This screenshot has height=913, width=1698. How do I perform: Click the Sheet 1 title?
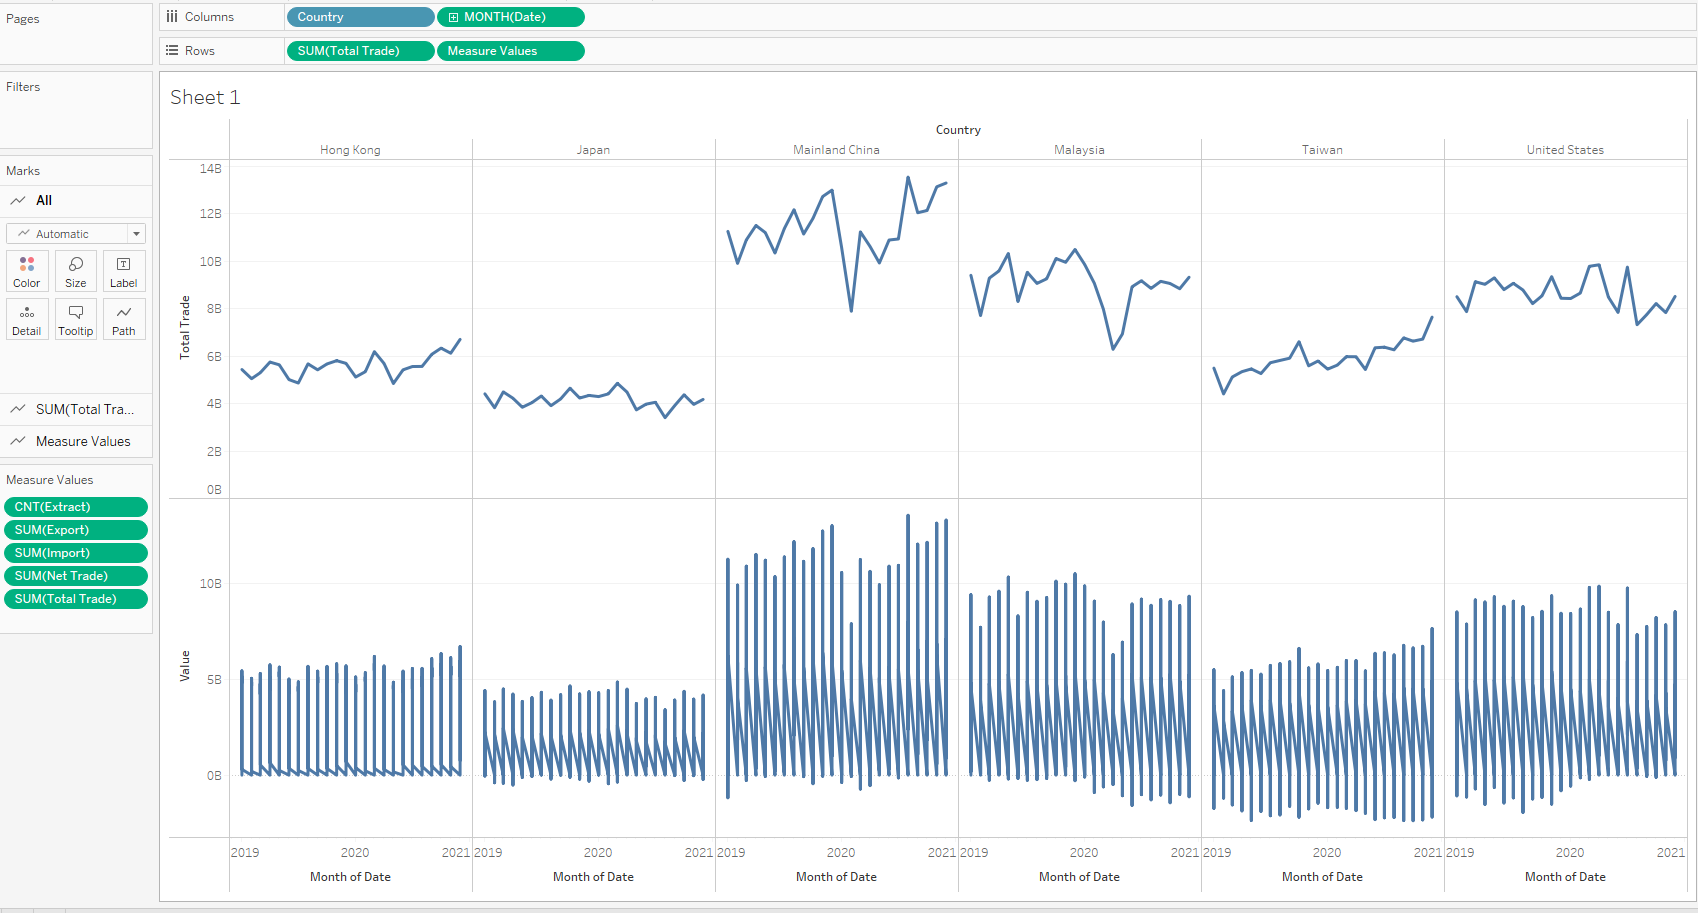pyautogui.click(x=205, y=97)
